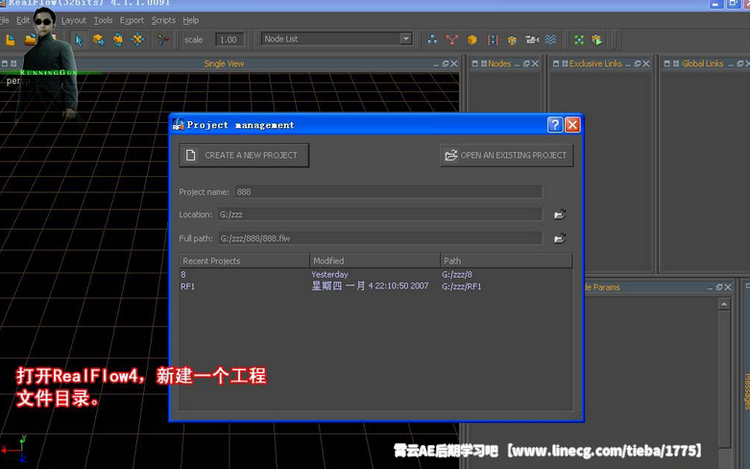Close the Single View panel
This screenshot has width=750, height=469.
coord(454,64)
